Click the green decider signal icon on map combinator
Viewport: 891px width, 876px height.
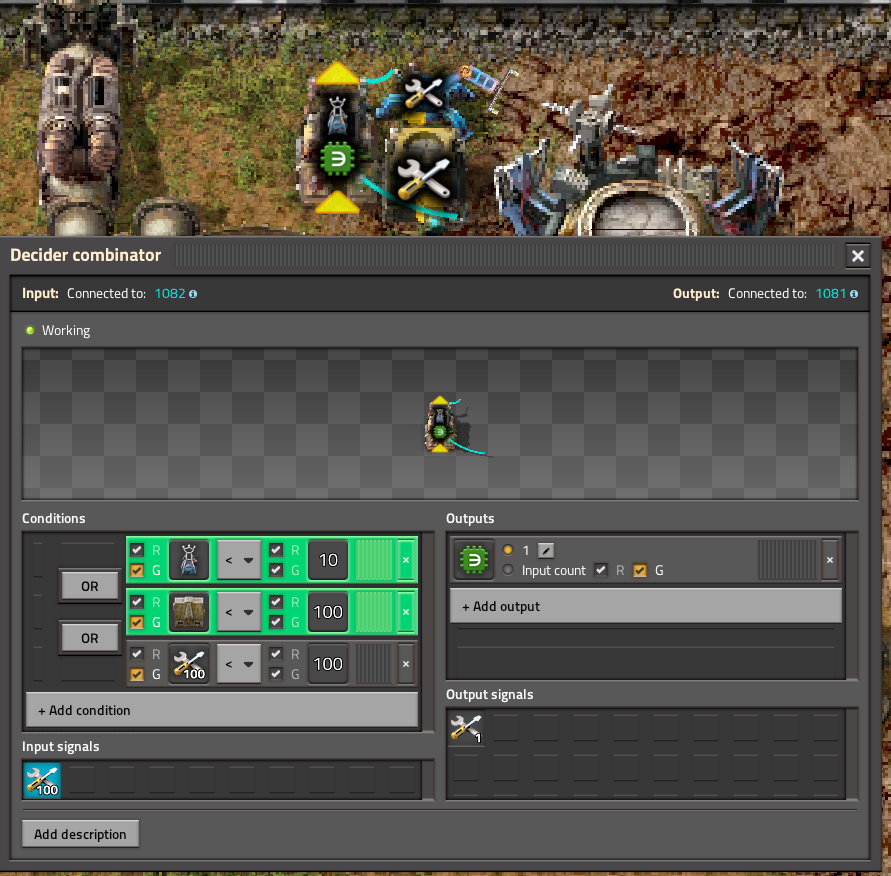point(338,159)
